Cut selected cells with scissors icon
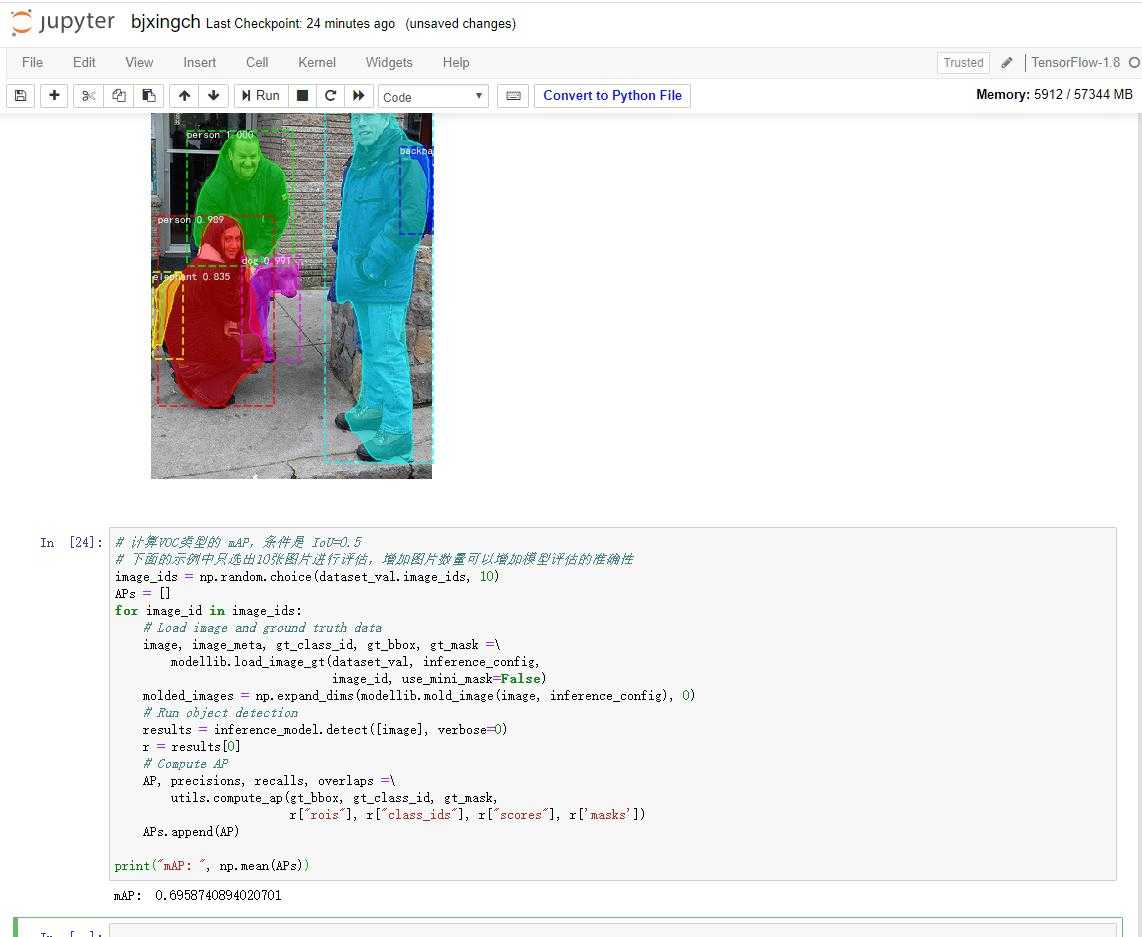The height and width of the screenshot is (937, 1142). pyautogui.click(x=88, y=96)
